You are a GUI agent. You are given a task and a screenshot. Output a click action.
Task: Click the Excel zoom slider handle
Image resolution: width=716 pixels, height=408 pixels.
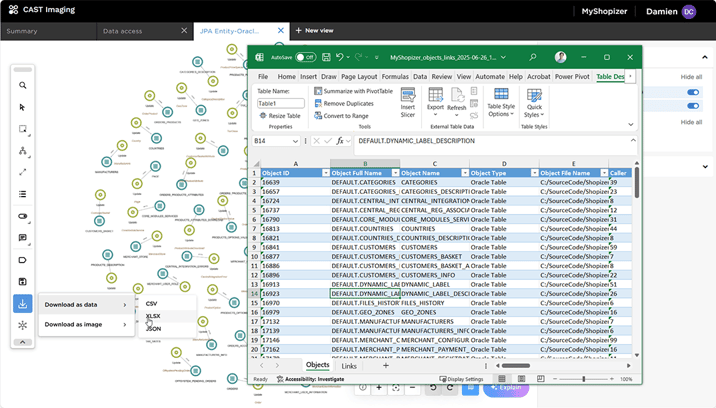[583, 379]
